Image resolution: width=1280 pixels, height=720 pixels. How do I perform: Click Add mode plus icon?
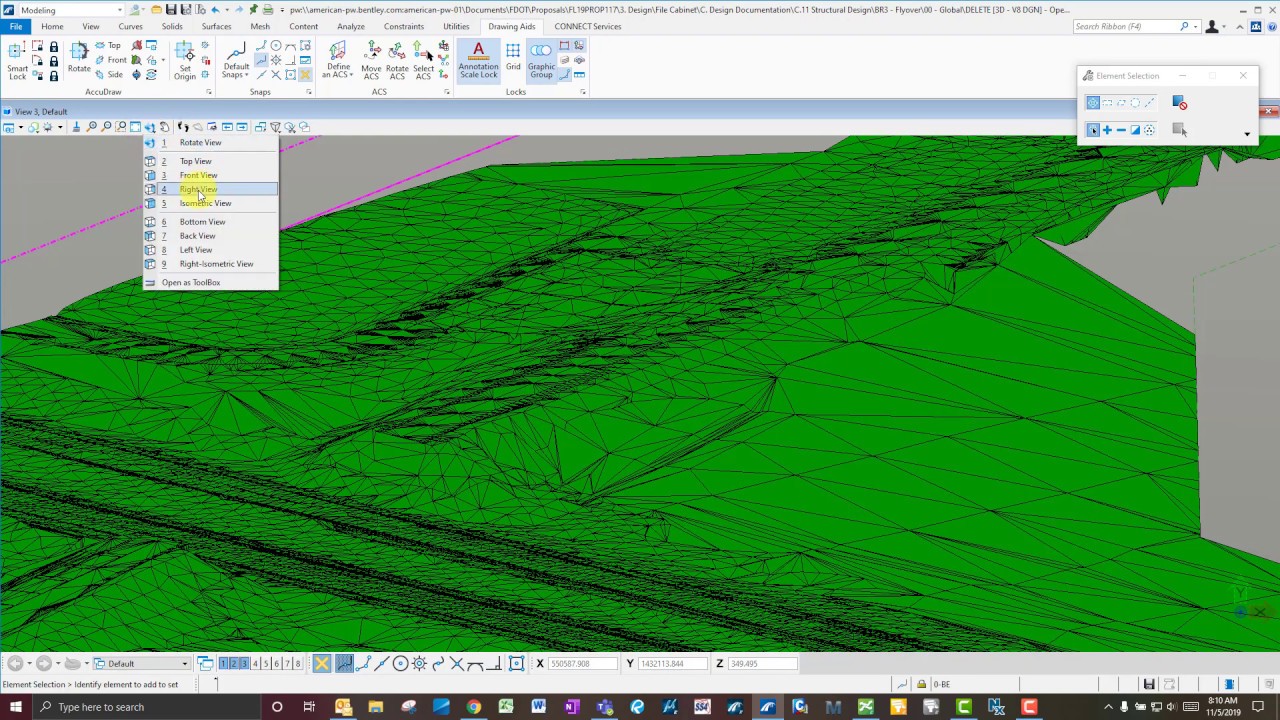1107,130
